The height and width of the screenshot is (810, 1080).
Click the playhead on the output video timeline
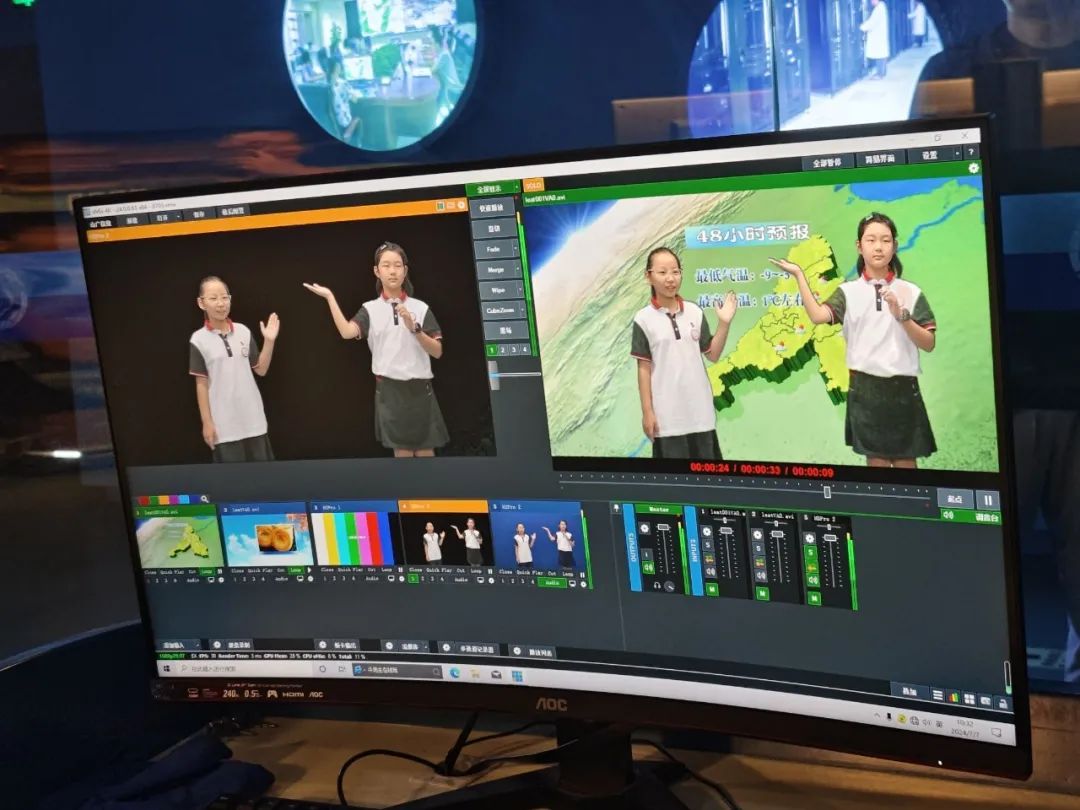pyautogui.click(x=827, y=491)
